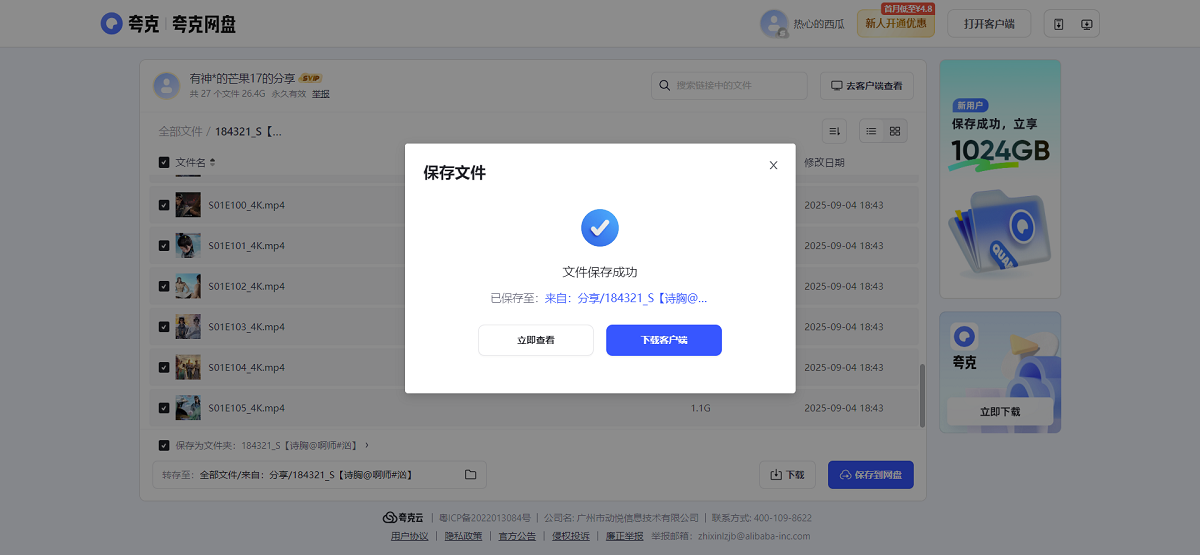The height and width of the screenshot is (555, 1200).
Task: Open the S01E103_4K.mp4 video thumbnail
Action: [188, 327]
